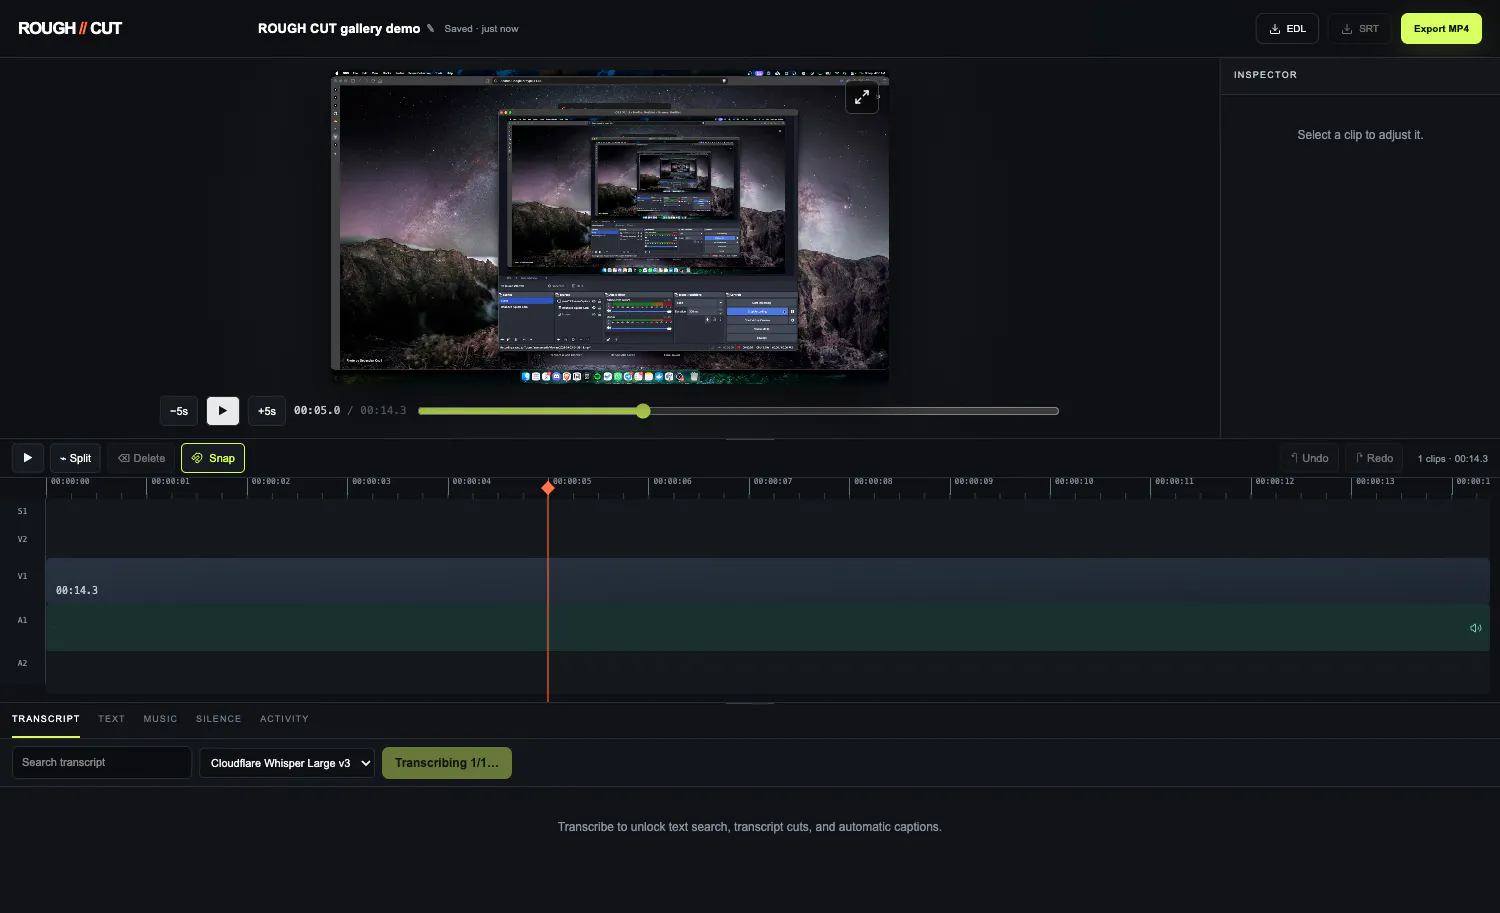The image size is (1500, 913).
Task: Select the A2 track label
Action: 22,663
